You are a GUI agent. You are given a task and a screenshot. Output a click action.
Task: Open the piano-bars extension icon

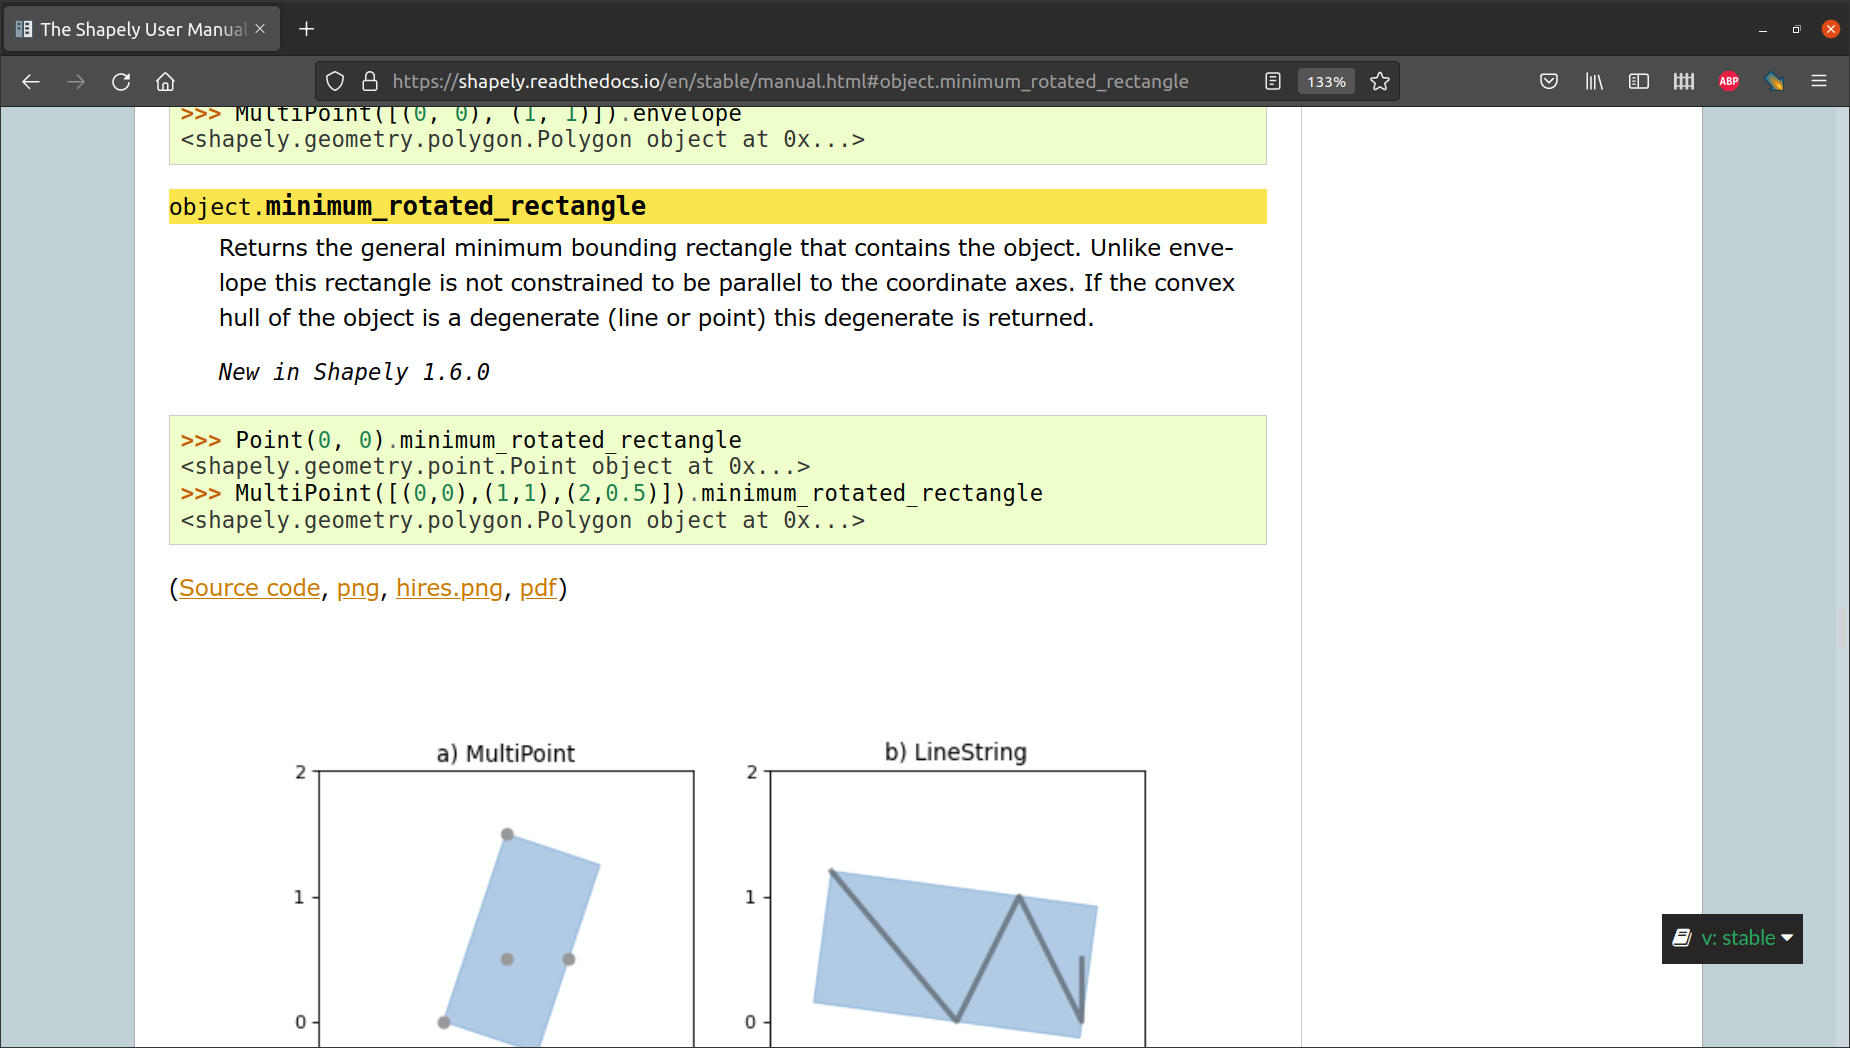[1684, 82]
